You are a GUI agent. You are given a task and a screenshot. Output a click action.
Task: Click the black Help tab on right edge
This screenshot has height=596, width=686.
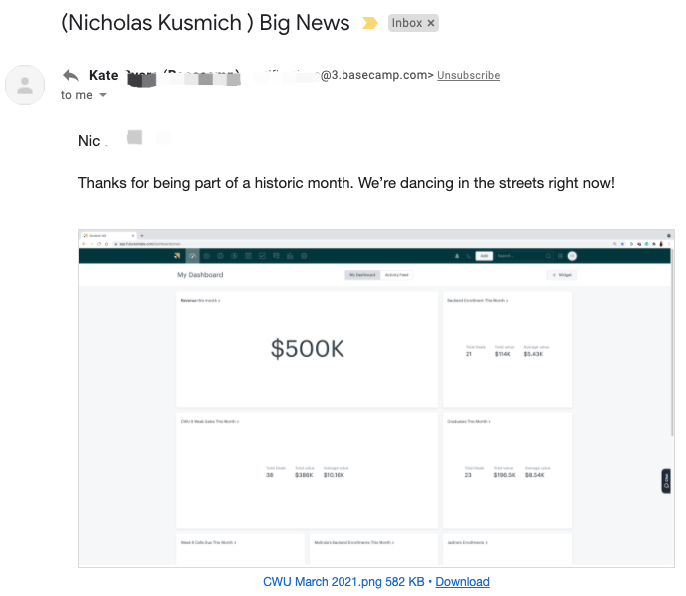coord(666,480)
